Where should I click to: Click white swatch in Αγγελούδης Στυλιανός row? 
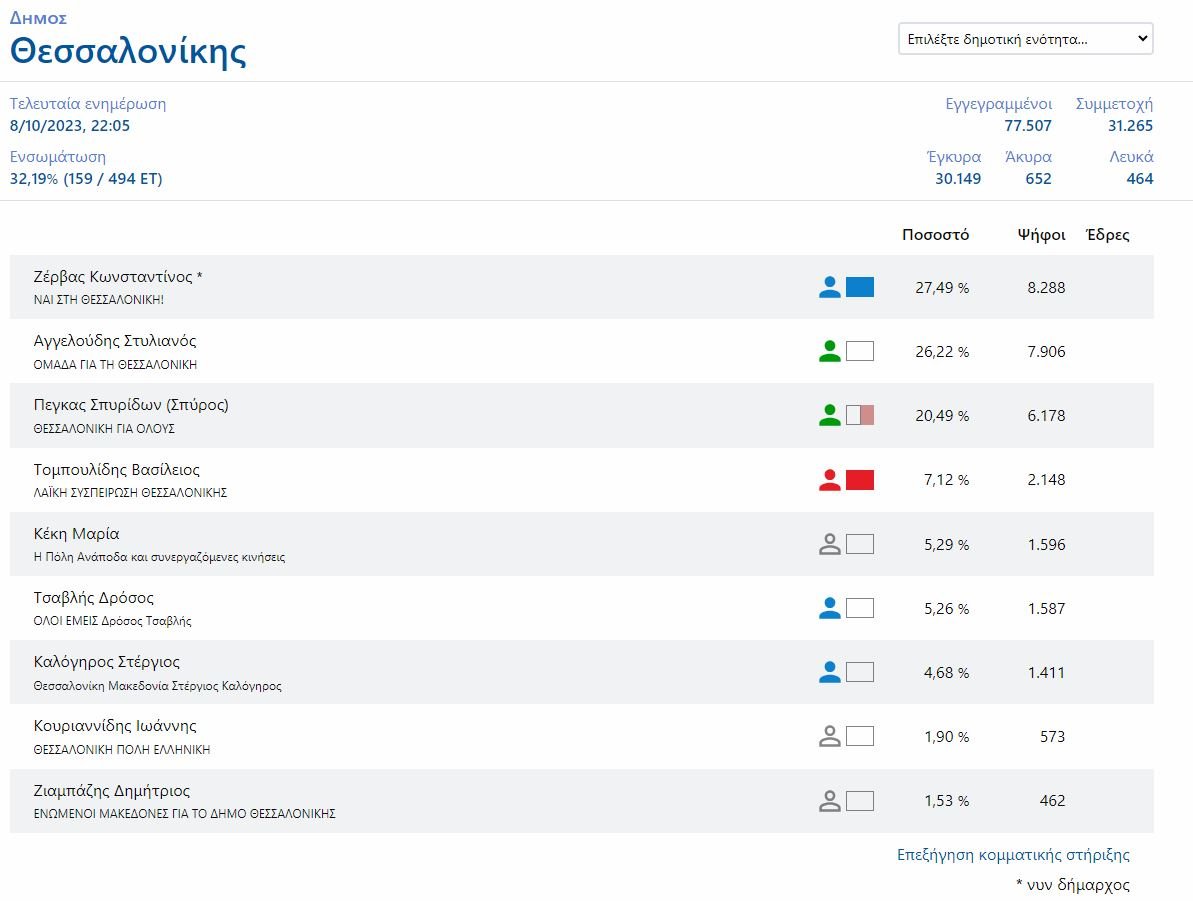(x=860, y=351)
